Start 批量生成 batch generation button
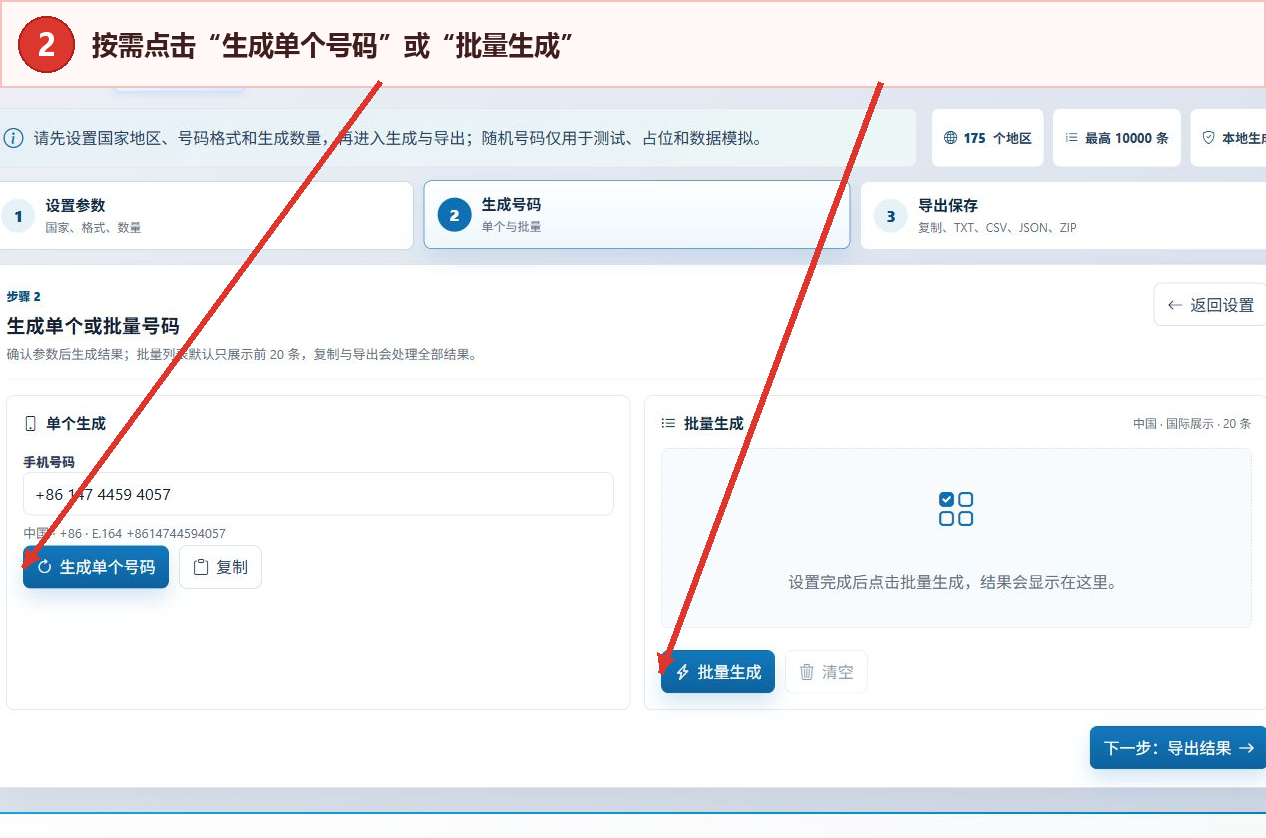The width and height of the screenshot is (1266, 838). [x=718, y=672]
